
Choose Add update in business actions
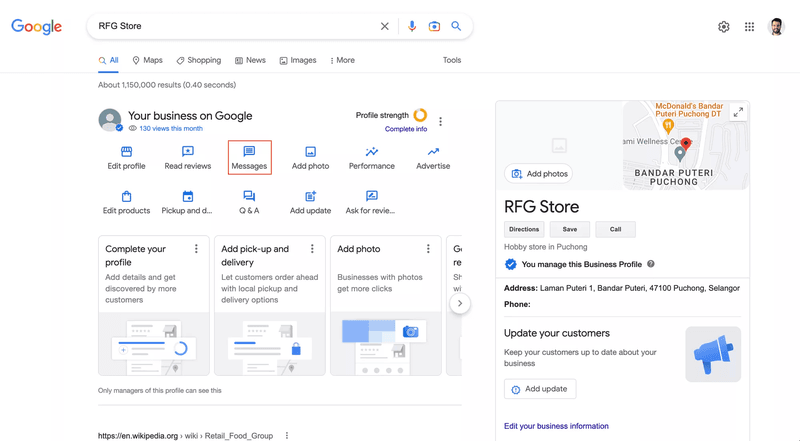point(310,203)
